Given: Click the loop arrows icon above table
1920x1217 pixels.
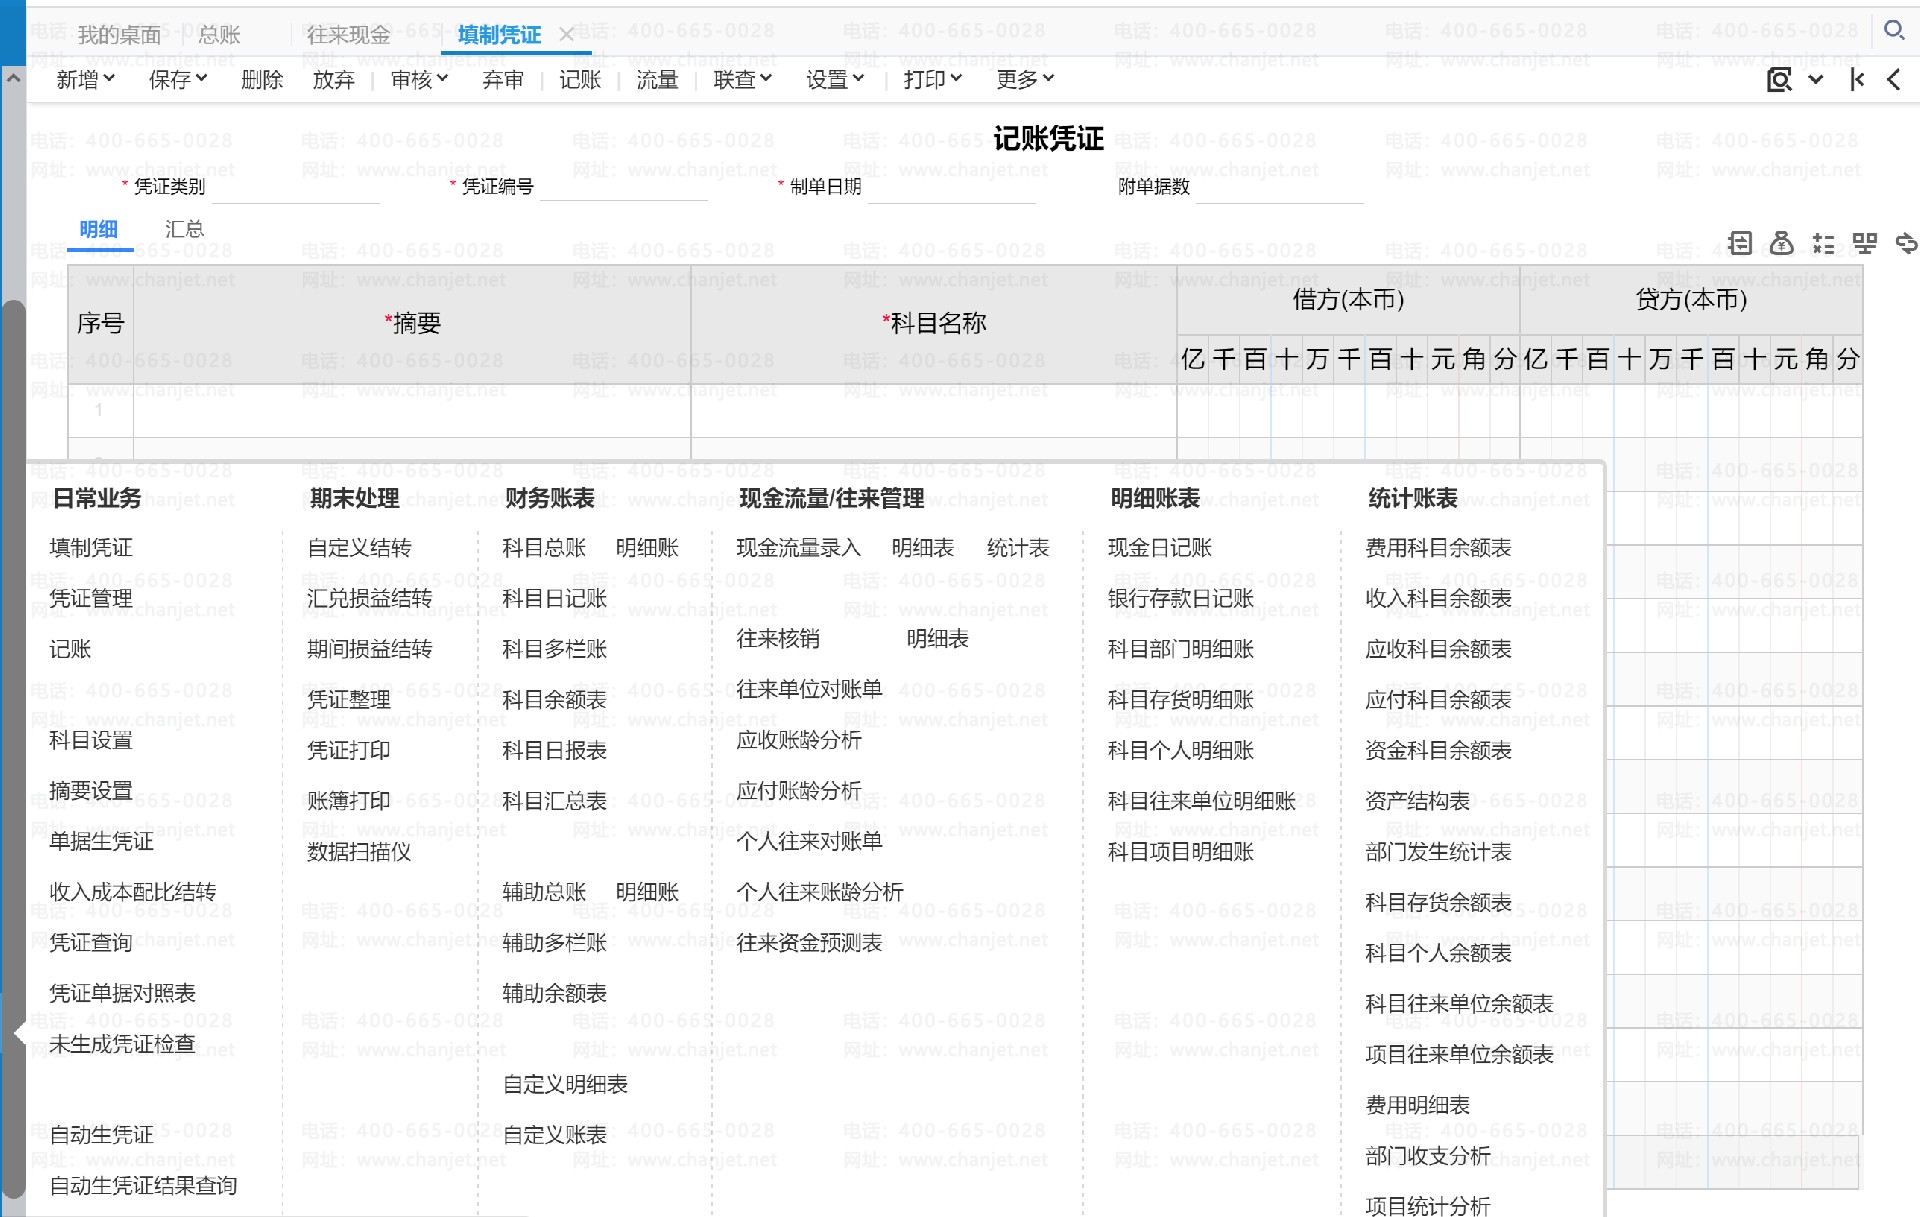Looking at the screenshot, I should [1906, 243].
